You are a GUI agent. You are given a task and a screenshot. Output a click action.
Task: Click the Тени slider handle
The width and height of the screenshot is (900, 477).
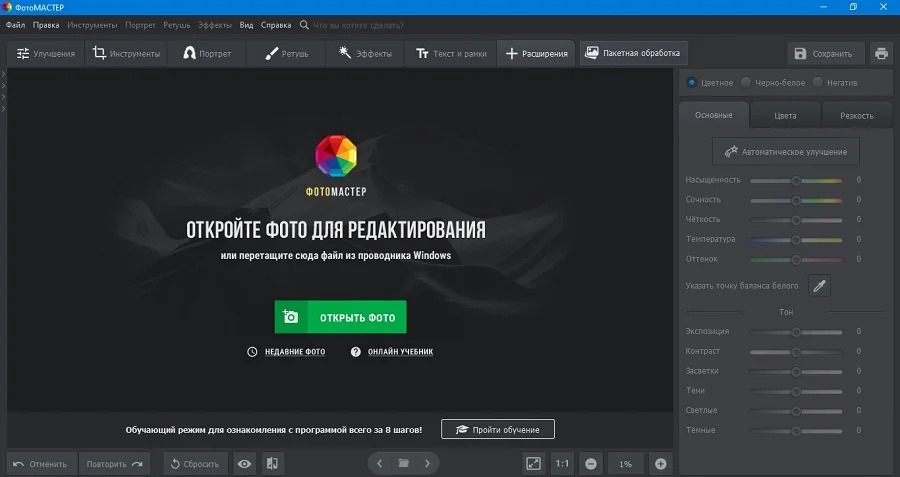(x=796, y=391)
